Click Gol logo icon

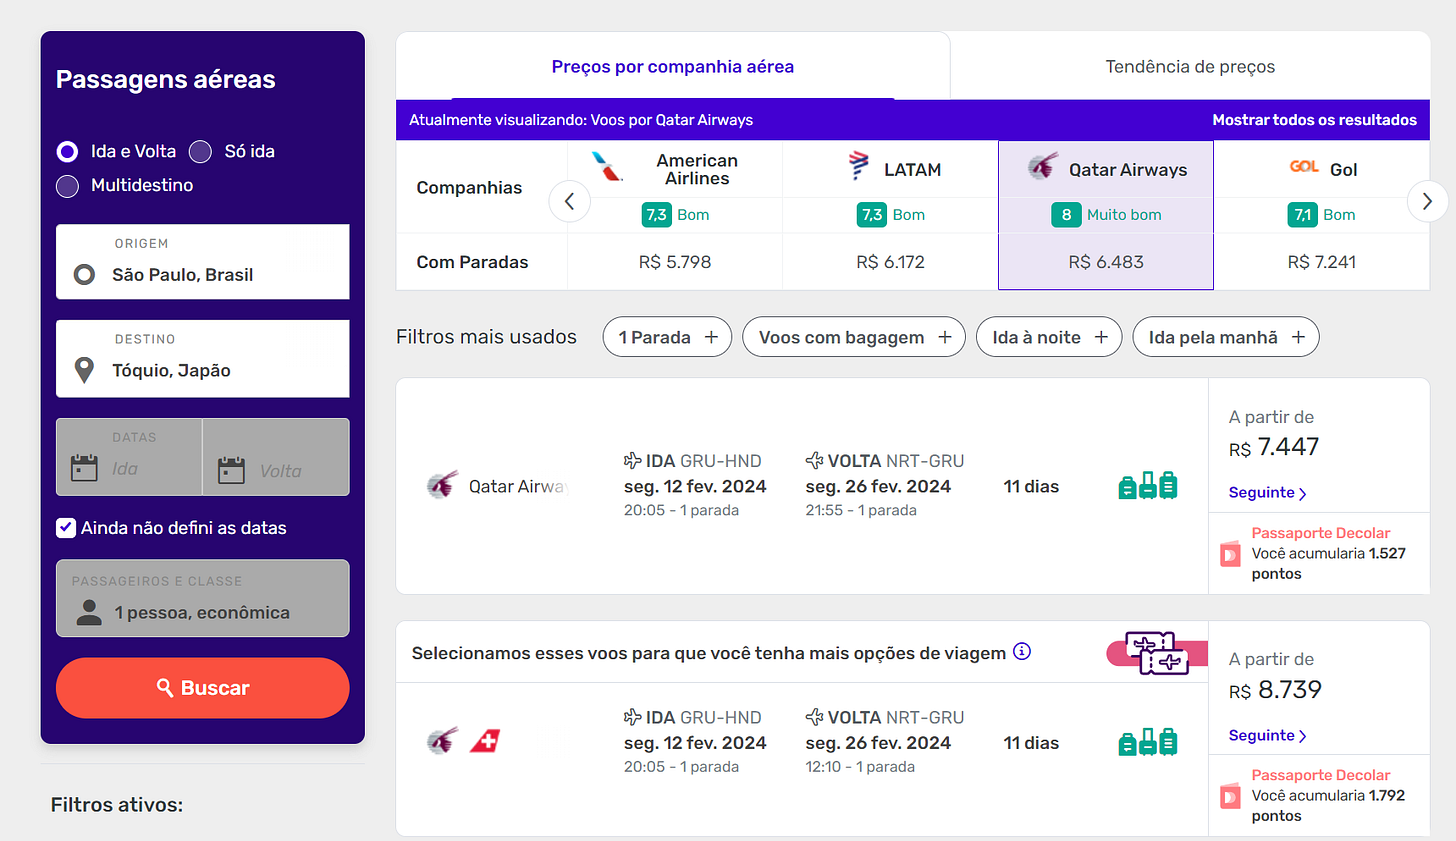pyautogui.click(x=1304, y=167)
